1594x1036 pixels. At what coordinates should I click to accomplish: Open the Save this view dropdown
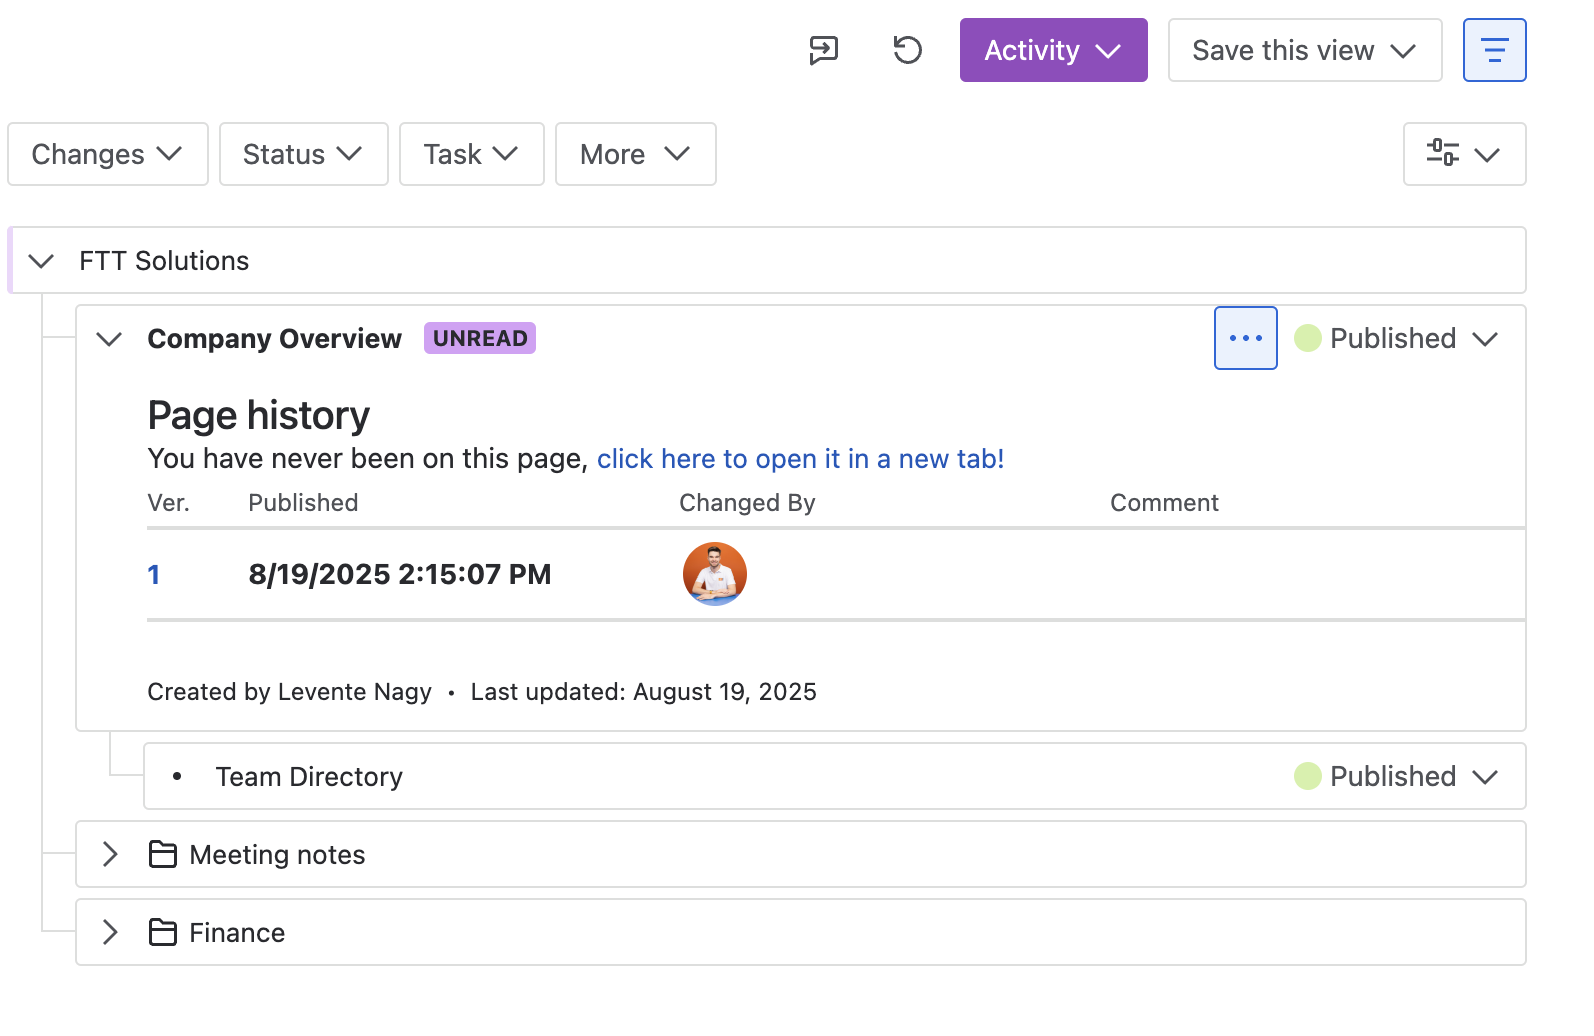(x=1304, y=50)
